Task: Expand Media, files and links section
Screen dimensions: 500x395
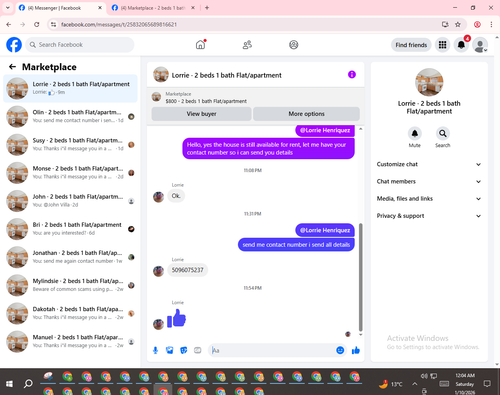Action: 429,199
